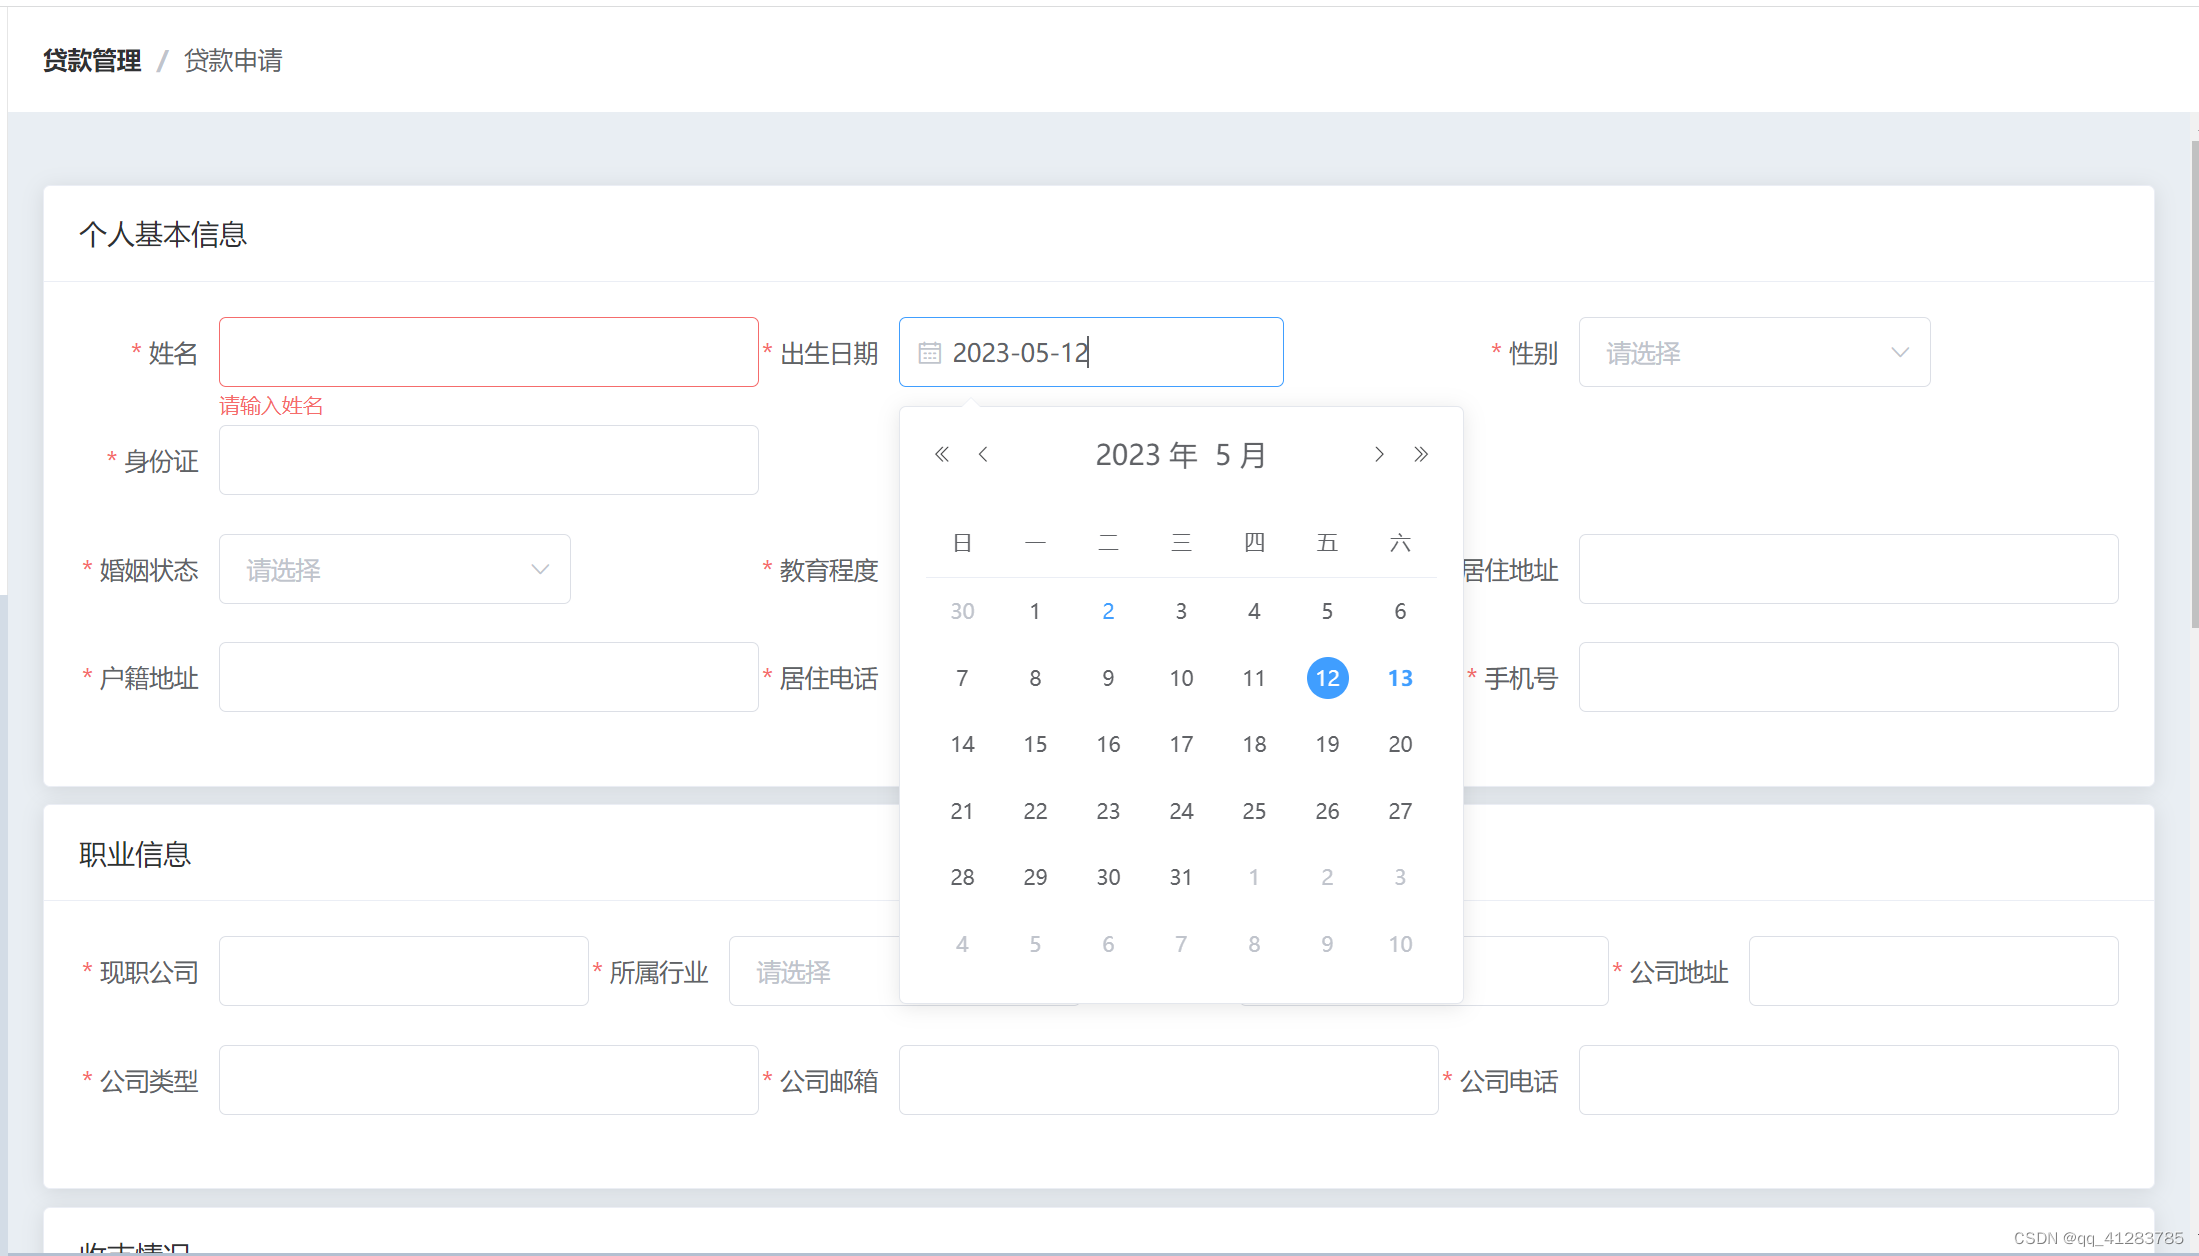The height and width of the screenshot is (1256, 2199).
Task: Click the vertical page scrollbar
Action: point(2194,385)
